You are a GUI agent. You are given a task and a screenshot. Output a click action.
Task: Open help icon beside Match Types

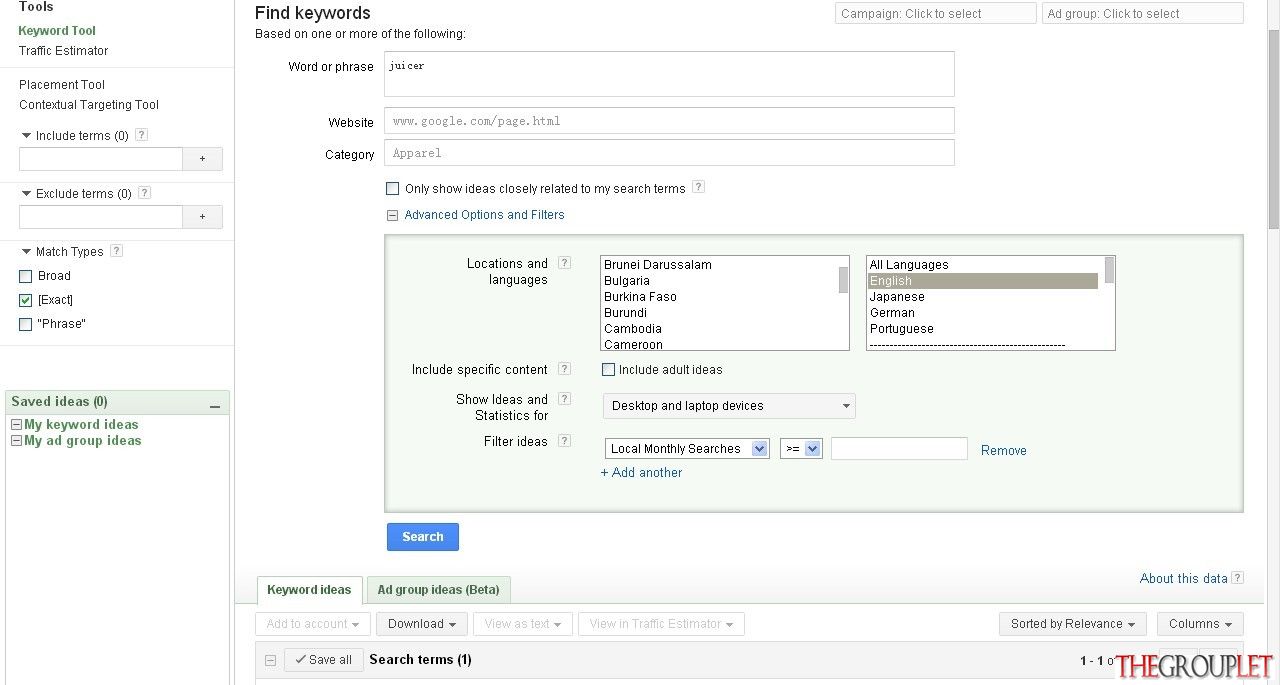117,251
